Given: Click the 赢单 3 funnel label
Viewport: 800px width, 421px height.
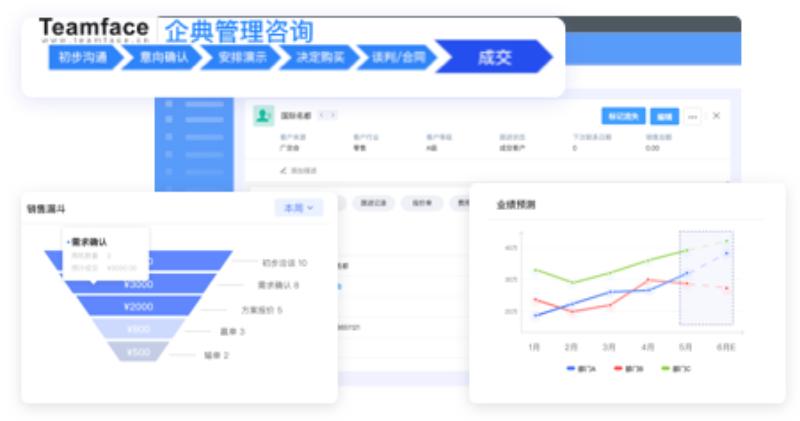Looking at the screenshot, I should [232, 332].
